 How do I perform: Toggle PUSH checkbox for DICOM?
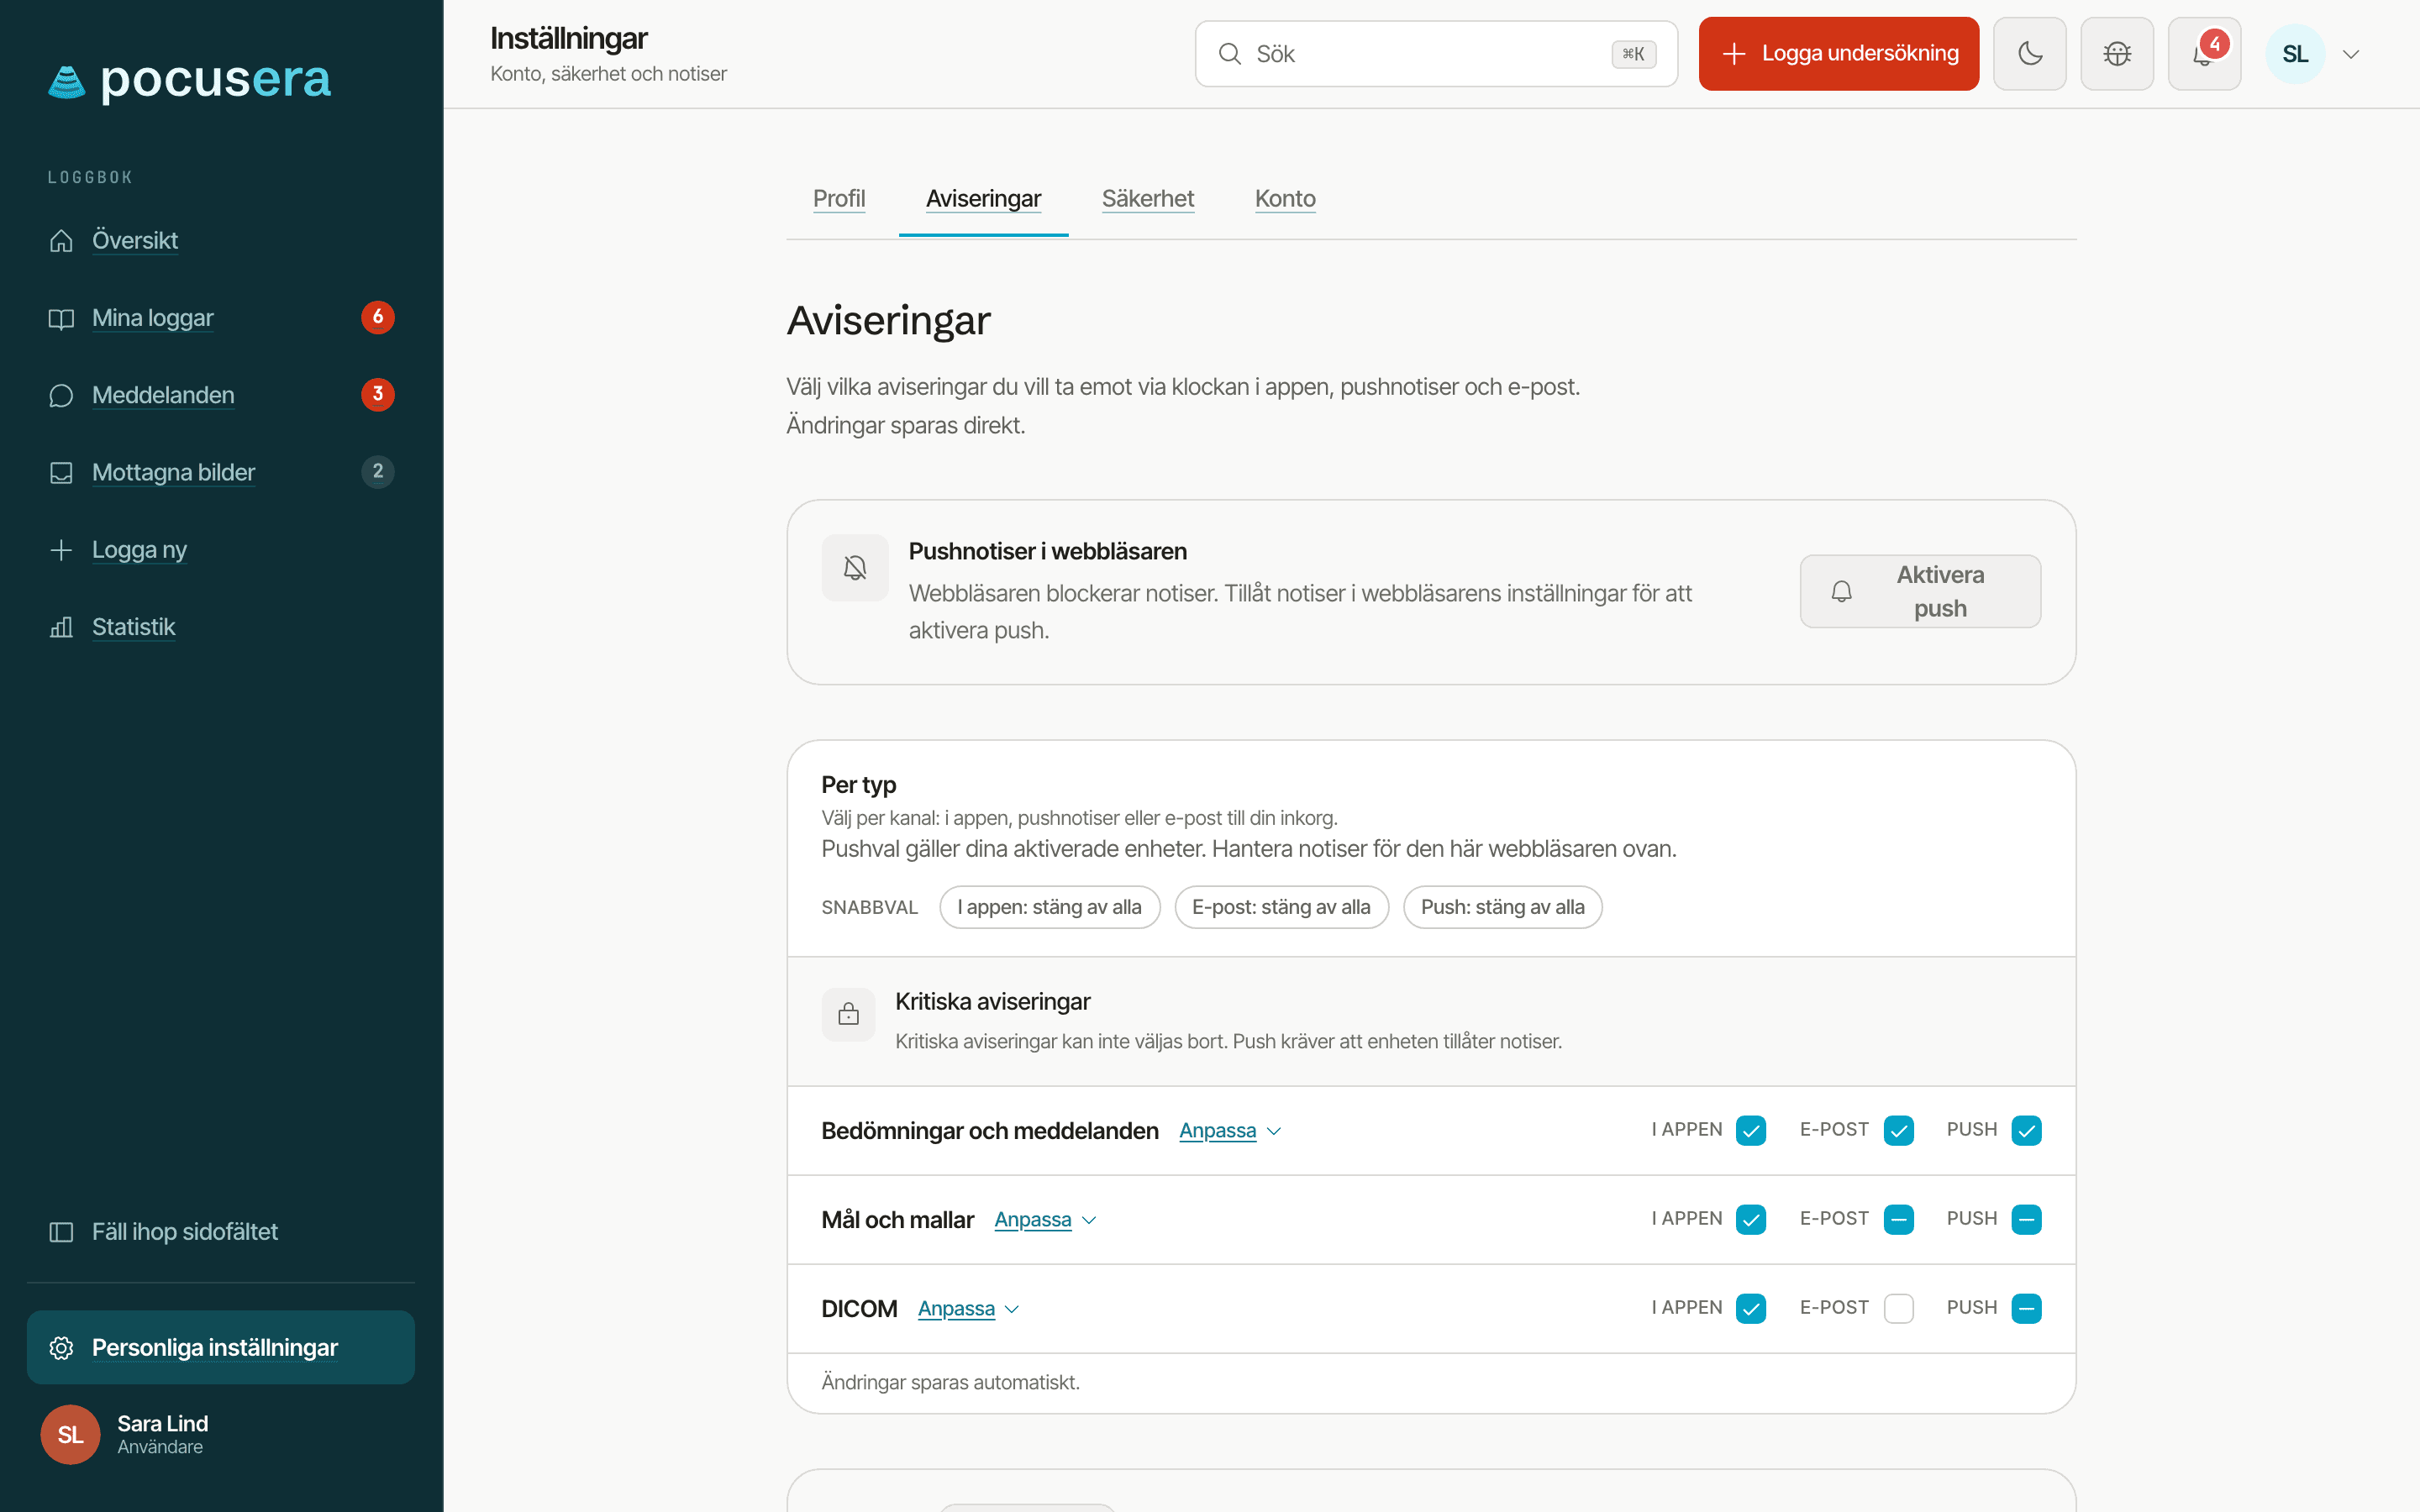pos(2026,1308)
